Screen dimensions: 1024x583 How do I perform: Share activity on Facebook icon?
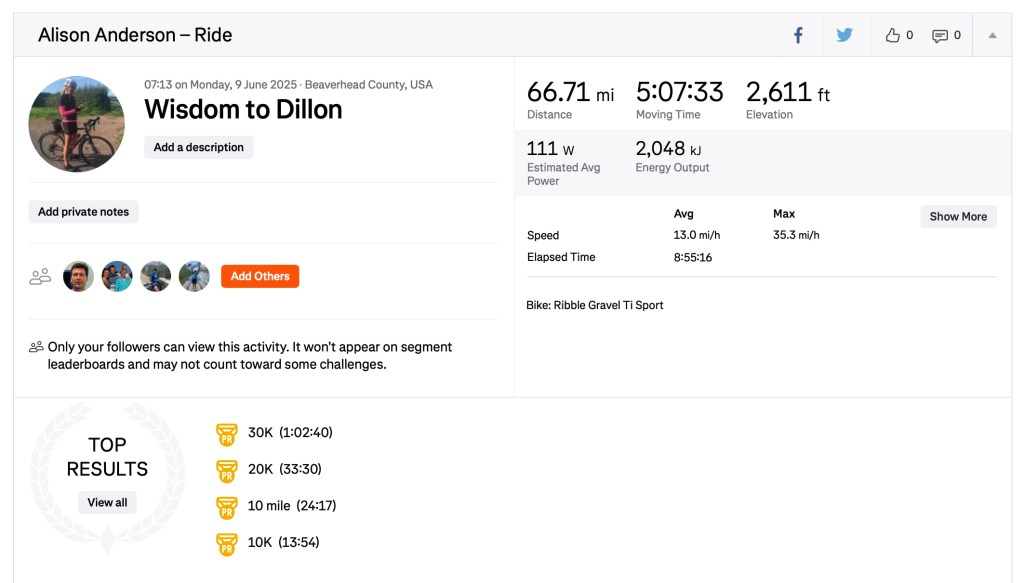click(x=798, y=35)
